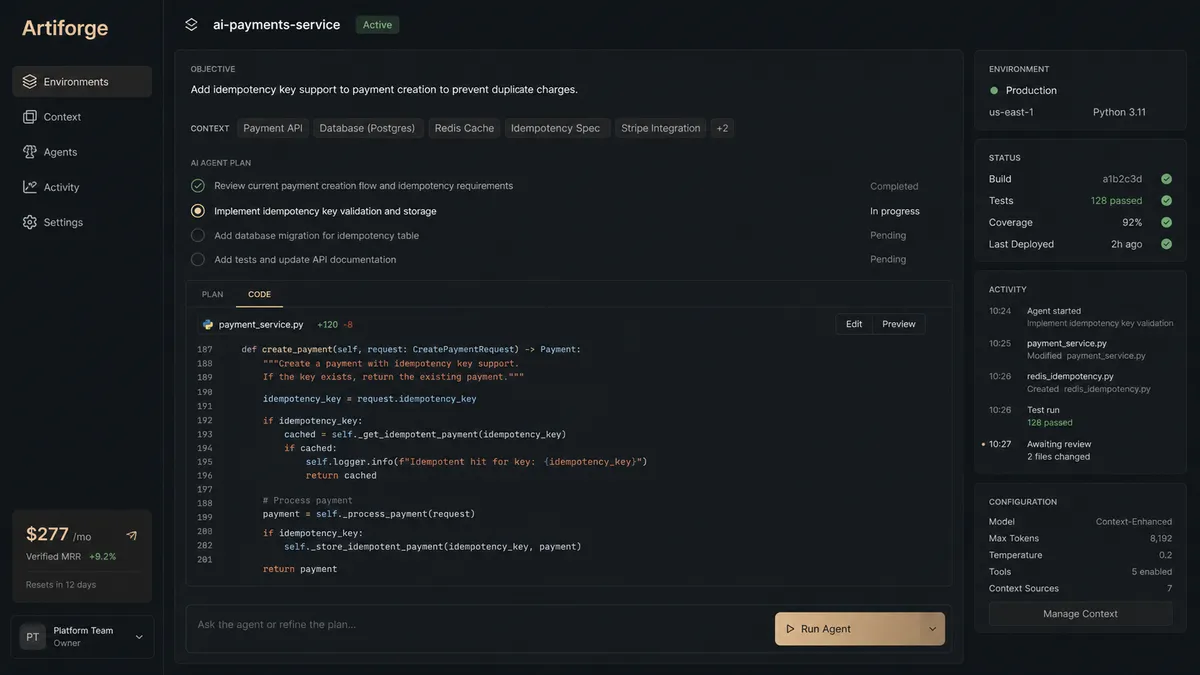Click the 5 enabled tools value

click(x=1152, y=572)
